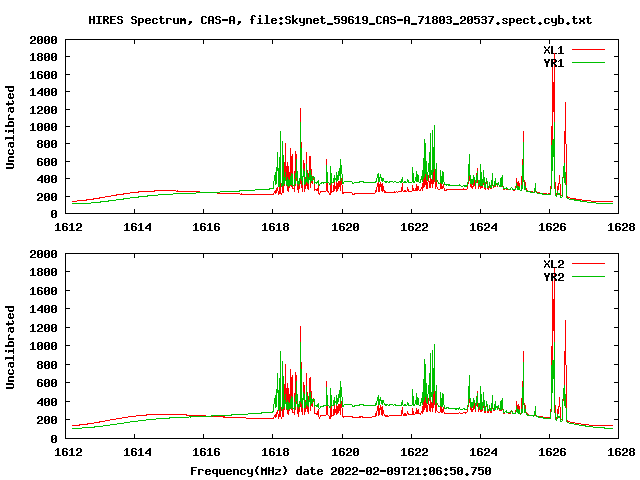Click the 600 tick on the XL2/YR2 plot
The height and width of the screenshot is (480, 640).
[x=47, y=383]
